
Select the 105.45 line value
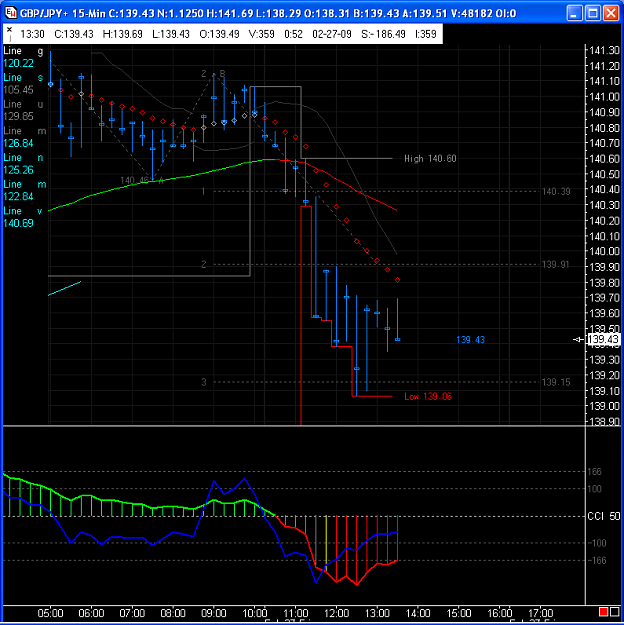pyautogui.click(x=18, y=90)
